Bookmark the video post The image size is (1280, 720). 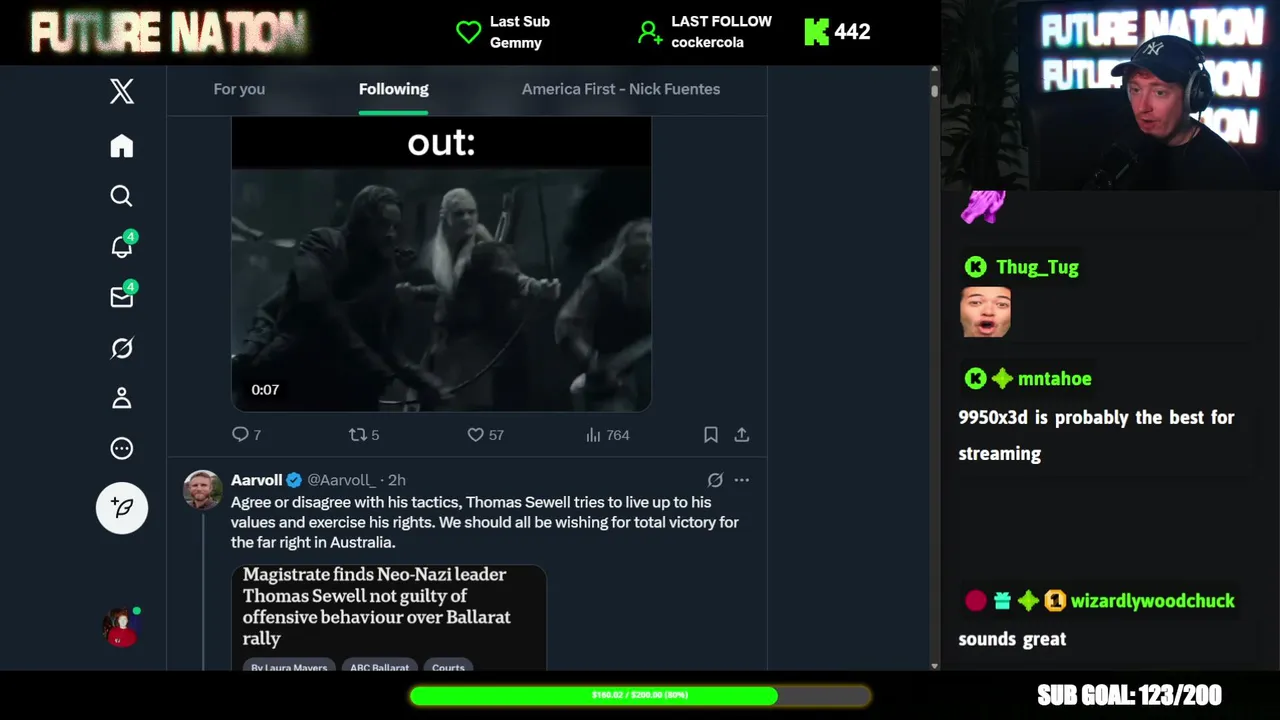(711, 434)
